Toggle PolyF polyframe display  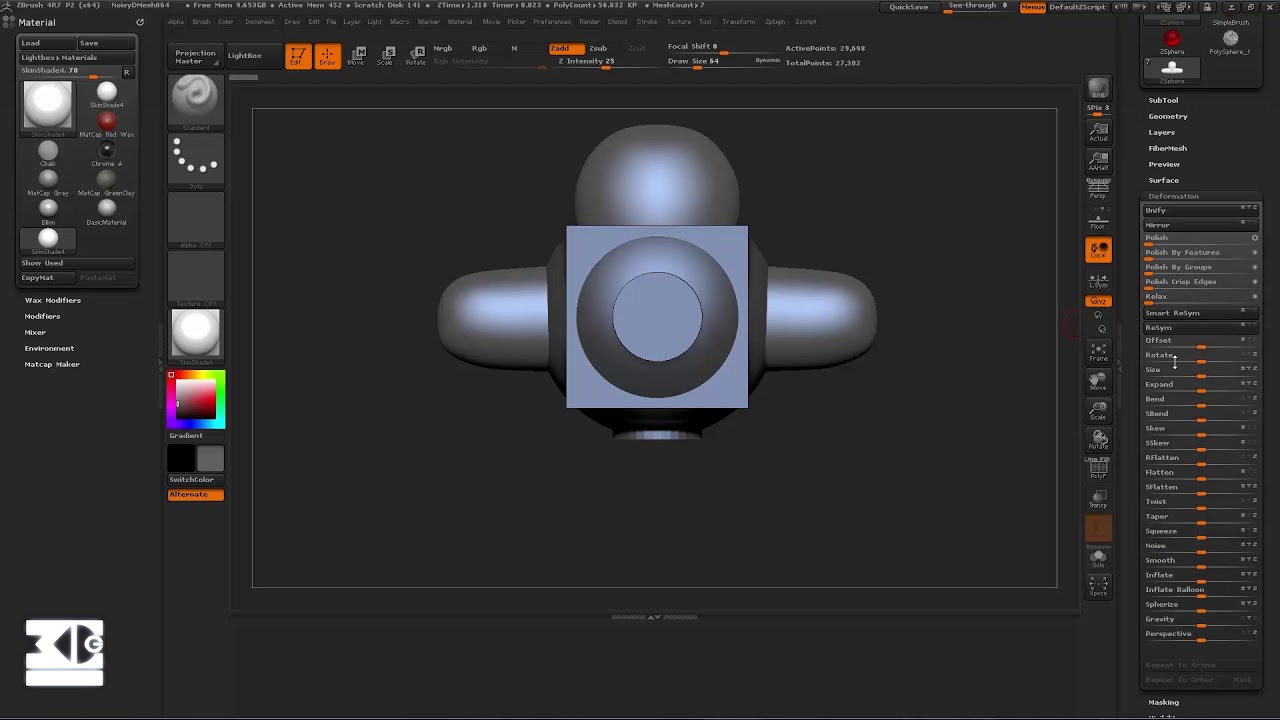coord(1098,469)
